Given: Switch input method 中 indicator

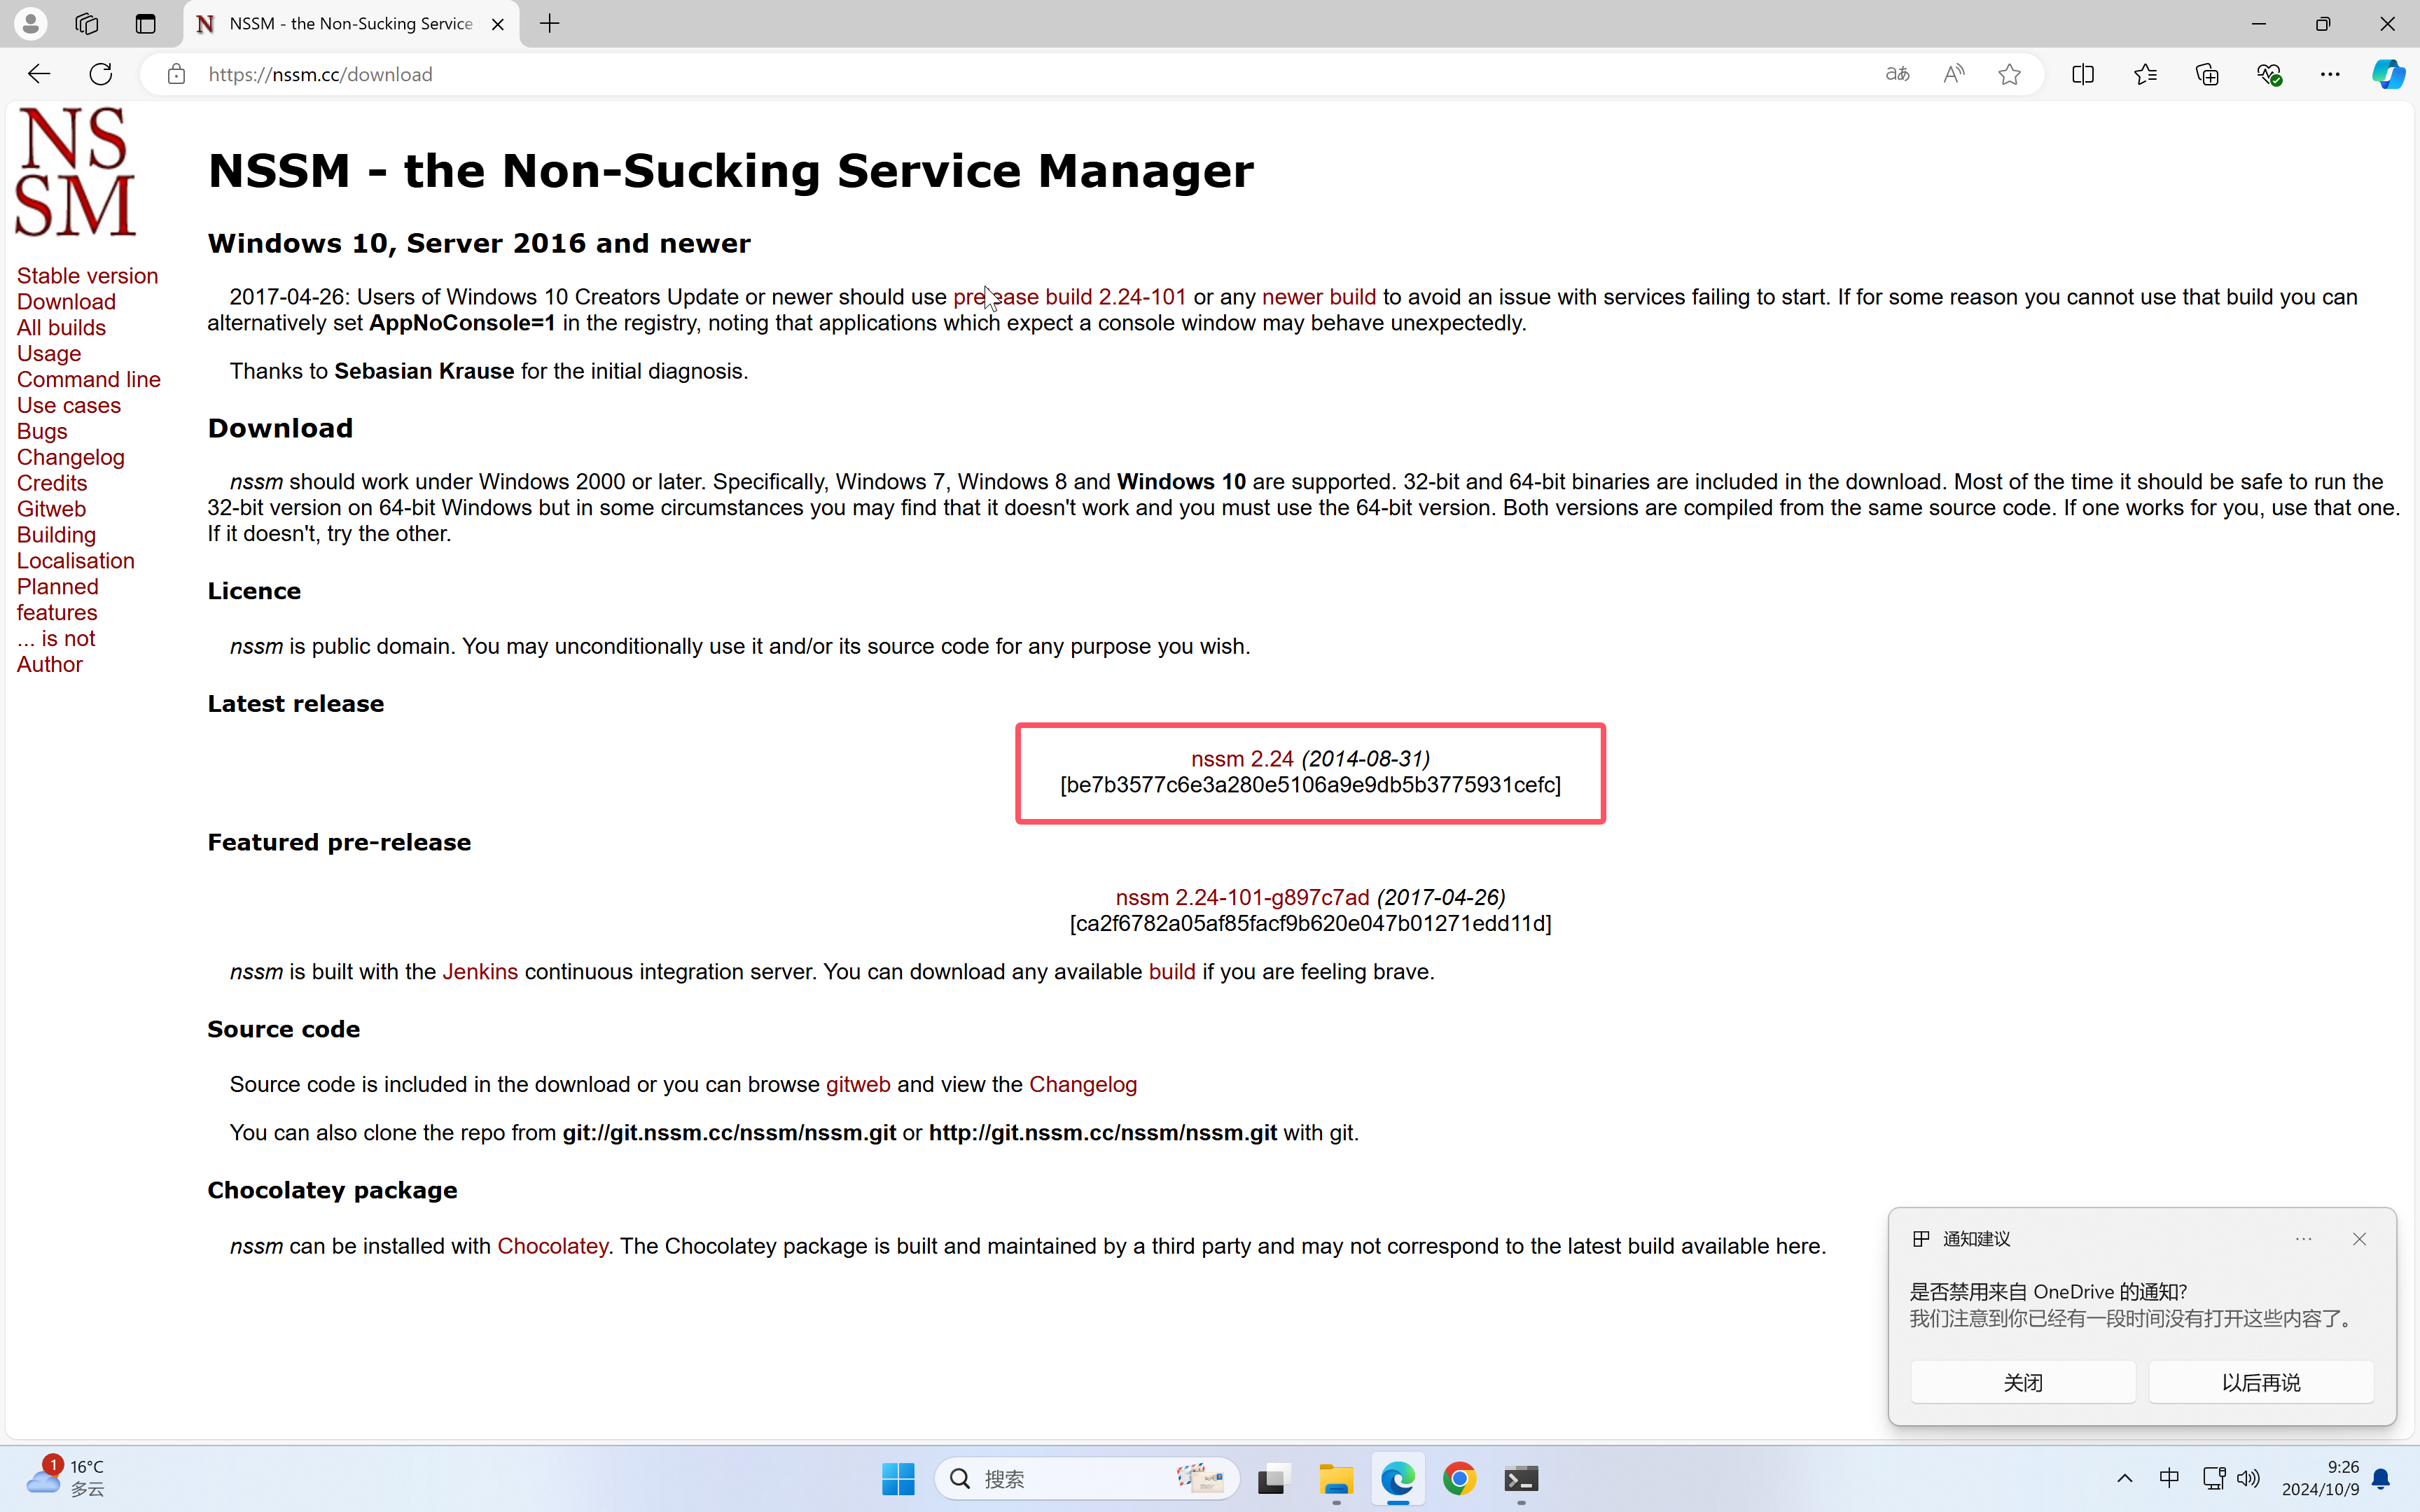Looking at the screenshot, I should pos(2169,1479).
